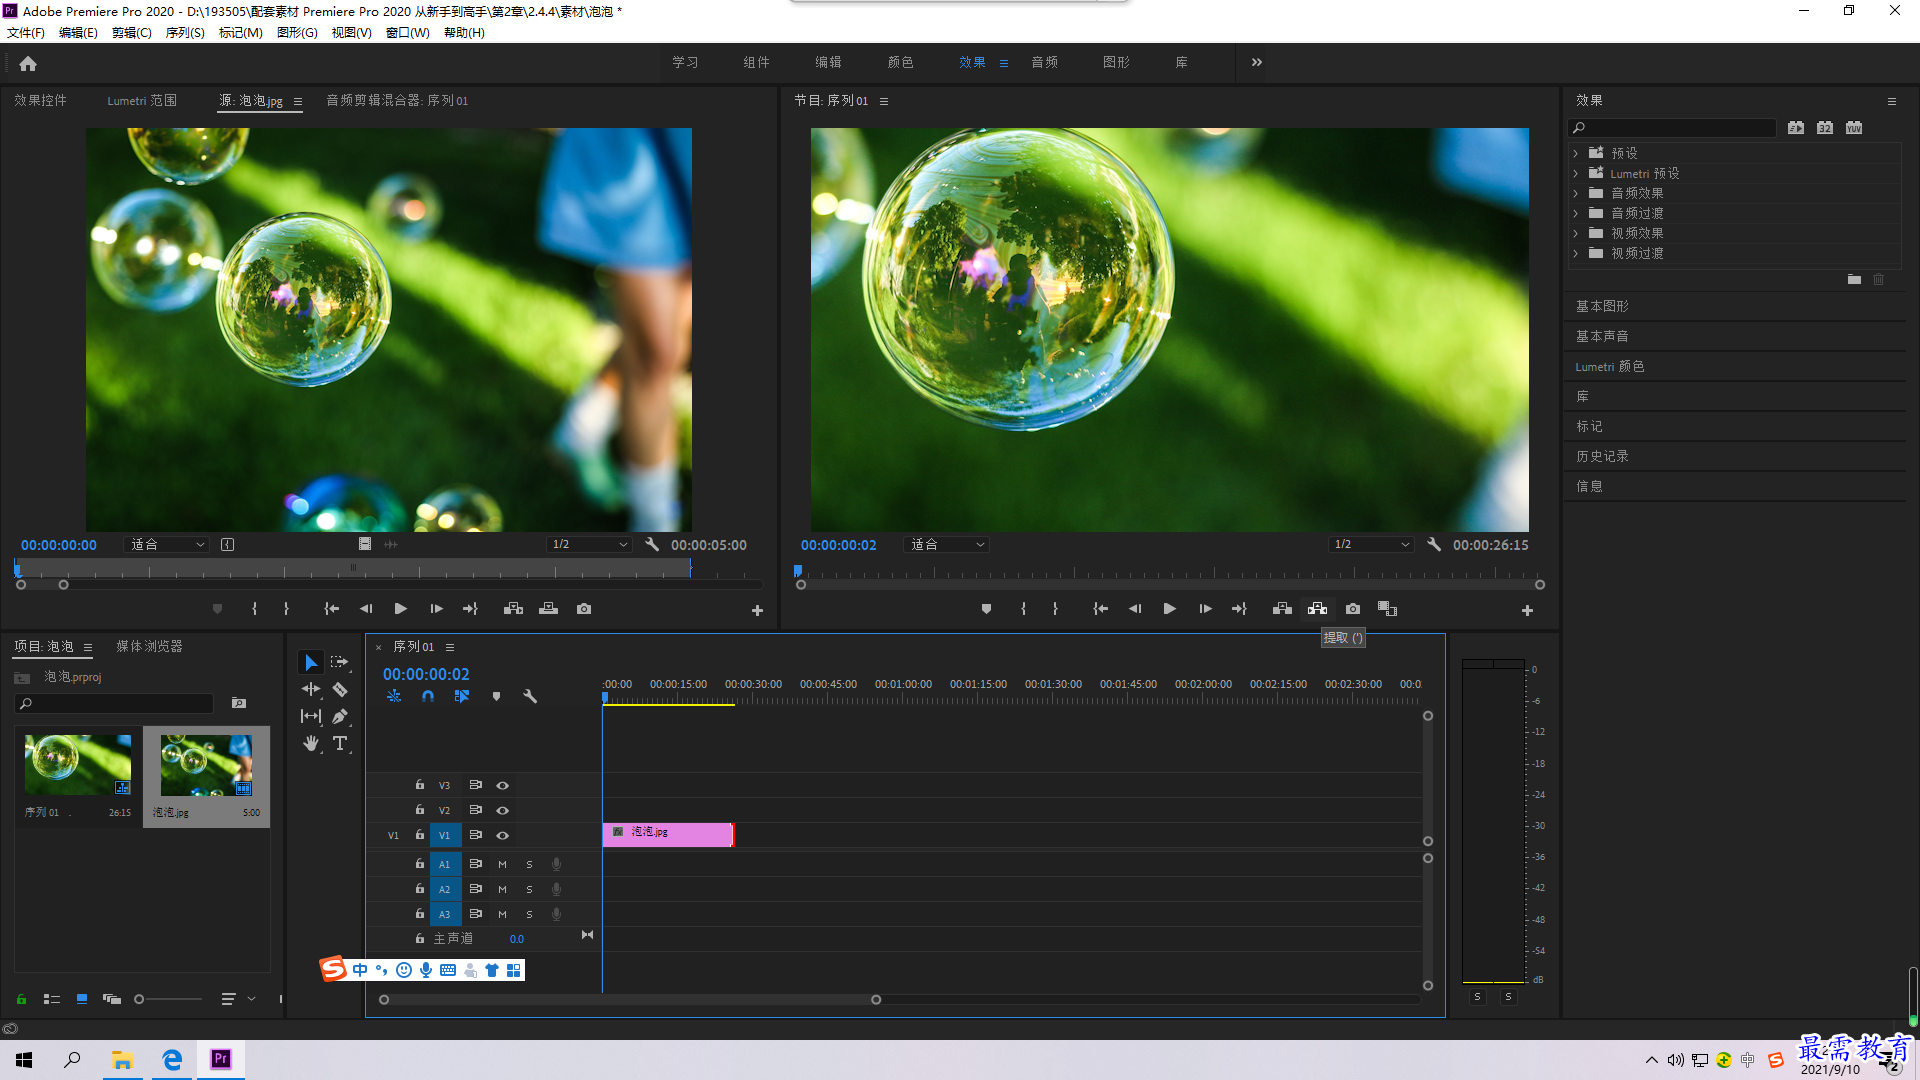This screenshot has height=1080, width=1920.
Task: Select the Slip tool
Action: click(311, 716)
